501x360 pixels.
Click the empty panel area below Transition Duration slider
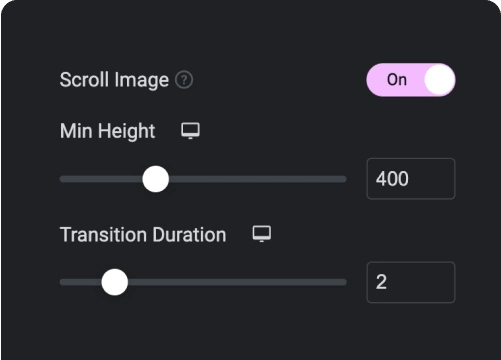[250, 330]
